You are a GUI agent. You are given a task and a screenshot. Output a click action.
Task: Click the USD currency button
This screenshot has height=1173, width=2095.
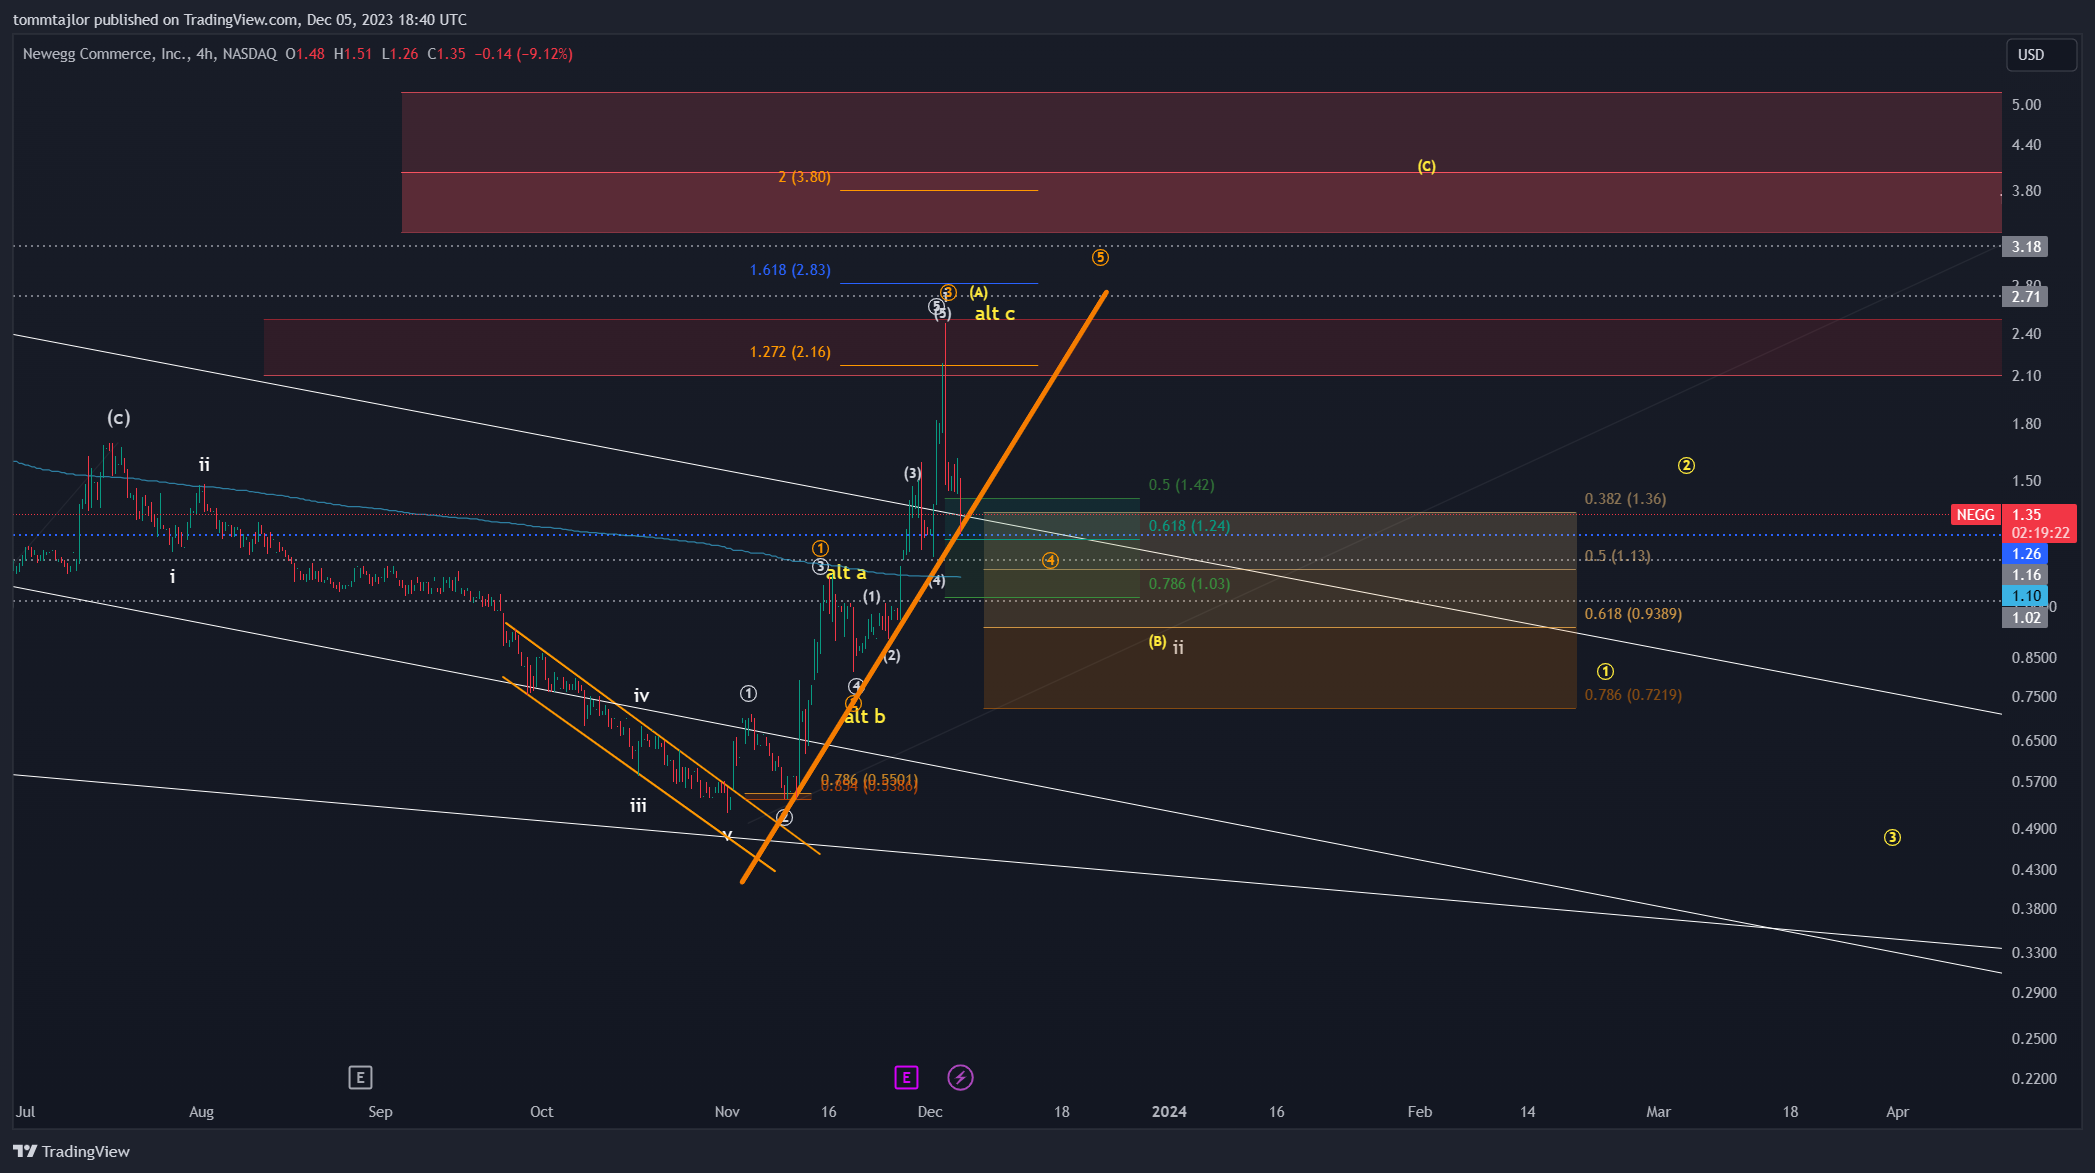coord(2041,55)
